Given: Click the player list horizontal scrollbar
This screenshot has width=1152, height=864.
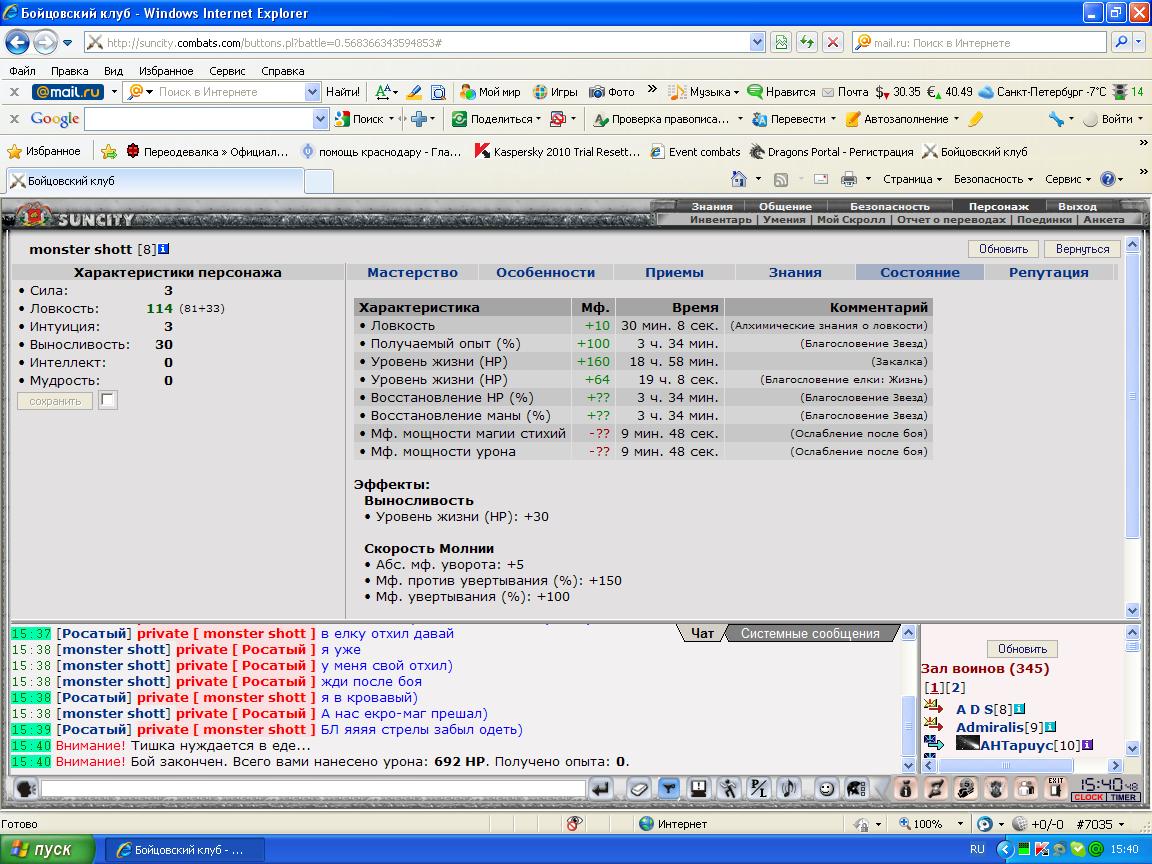Looking at the screenshot, I should point(1022,766).
